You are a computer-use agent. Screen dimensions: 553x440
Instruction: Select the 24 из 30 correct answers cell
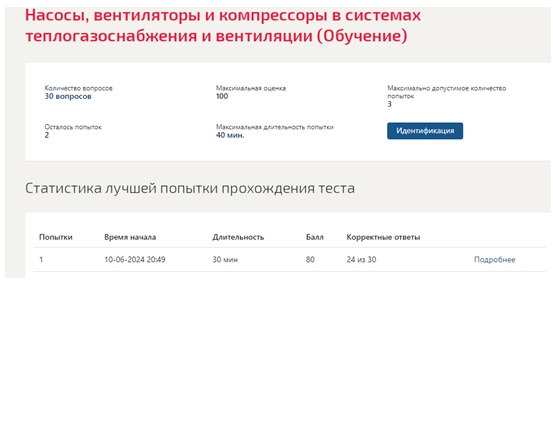coord(361,260)
